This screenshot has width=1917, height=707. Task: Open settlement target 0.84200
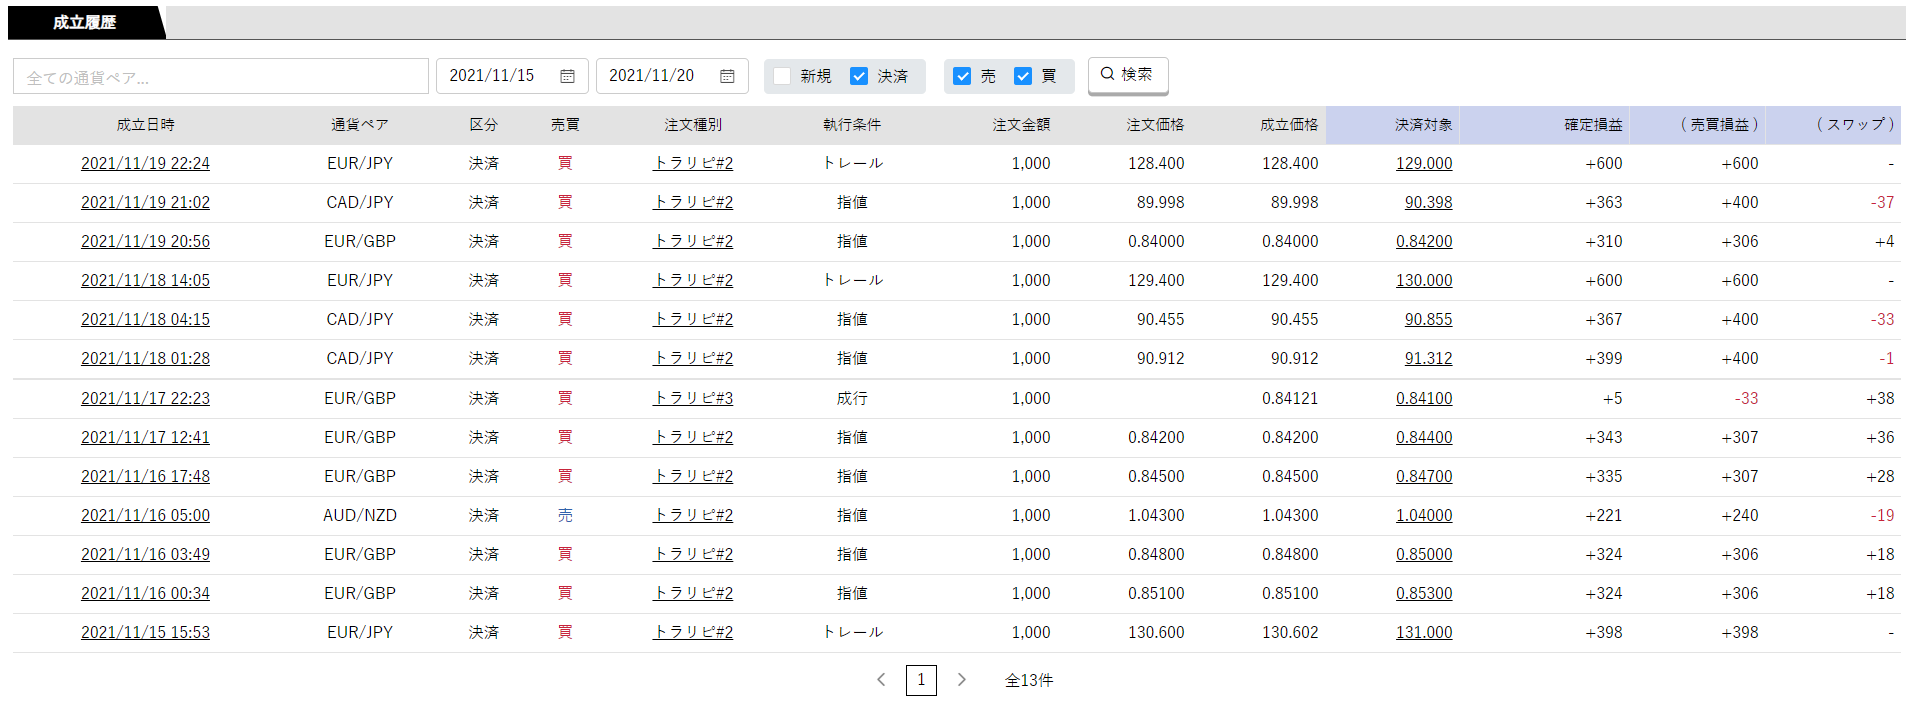pyautogui.click(x=1424, y=241)
